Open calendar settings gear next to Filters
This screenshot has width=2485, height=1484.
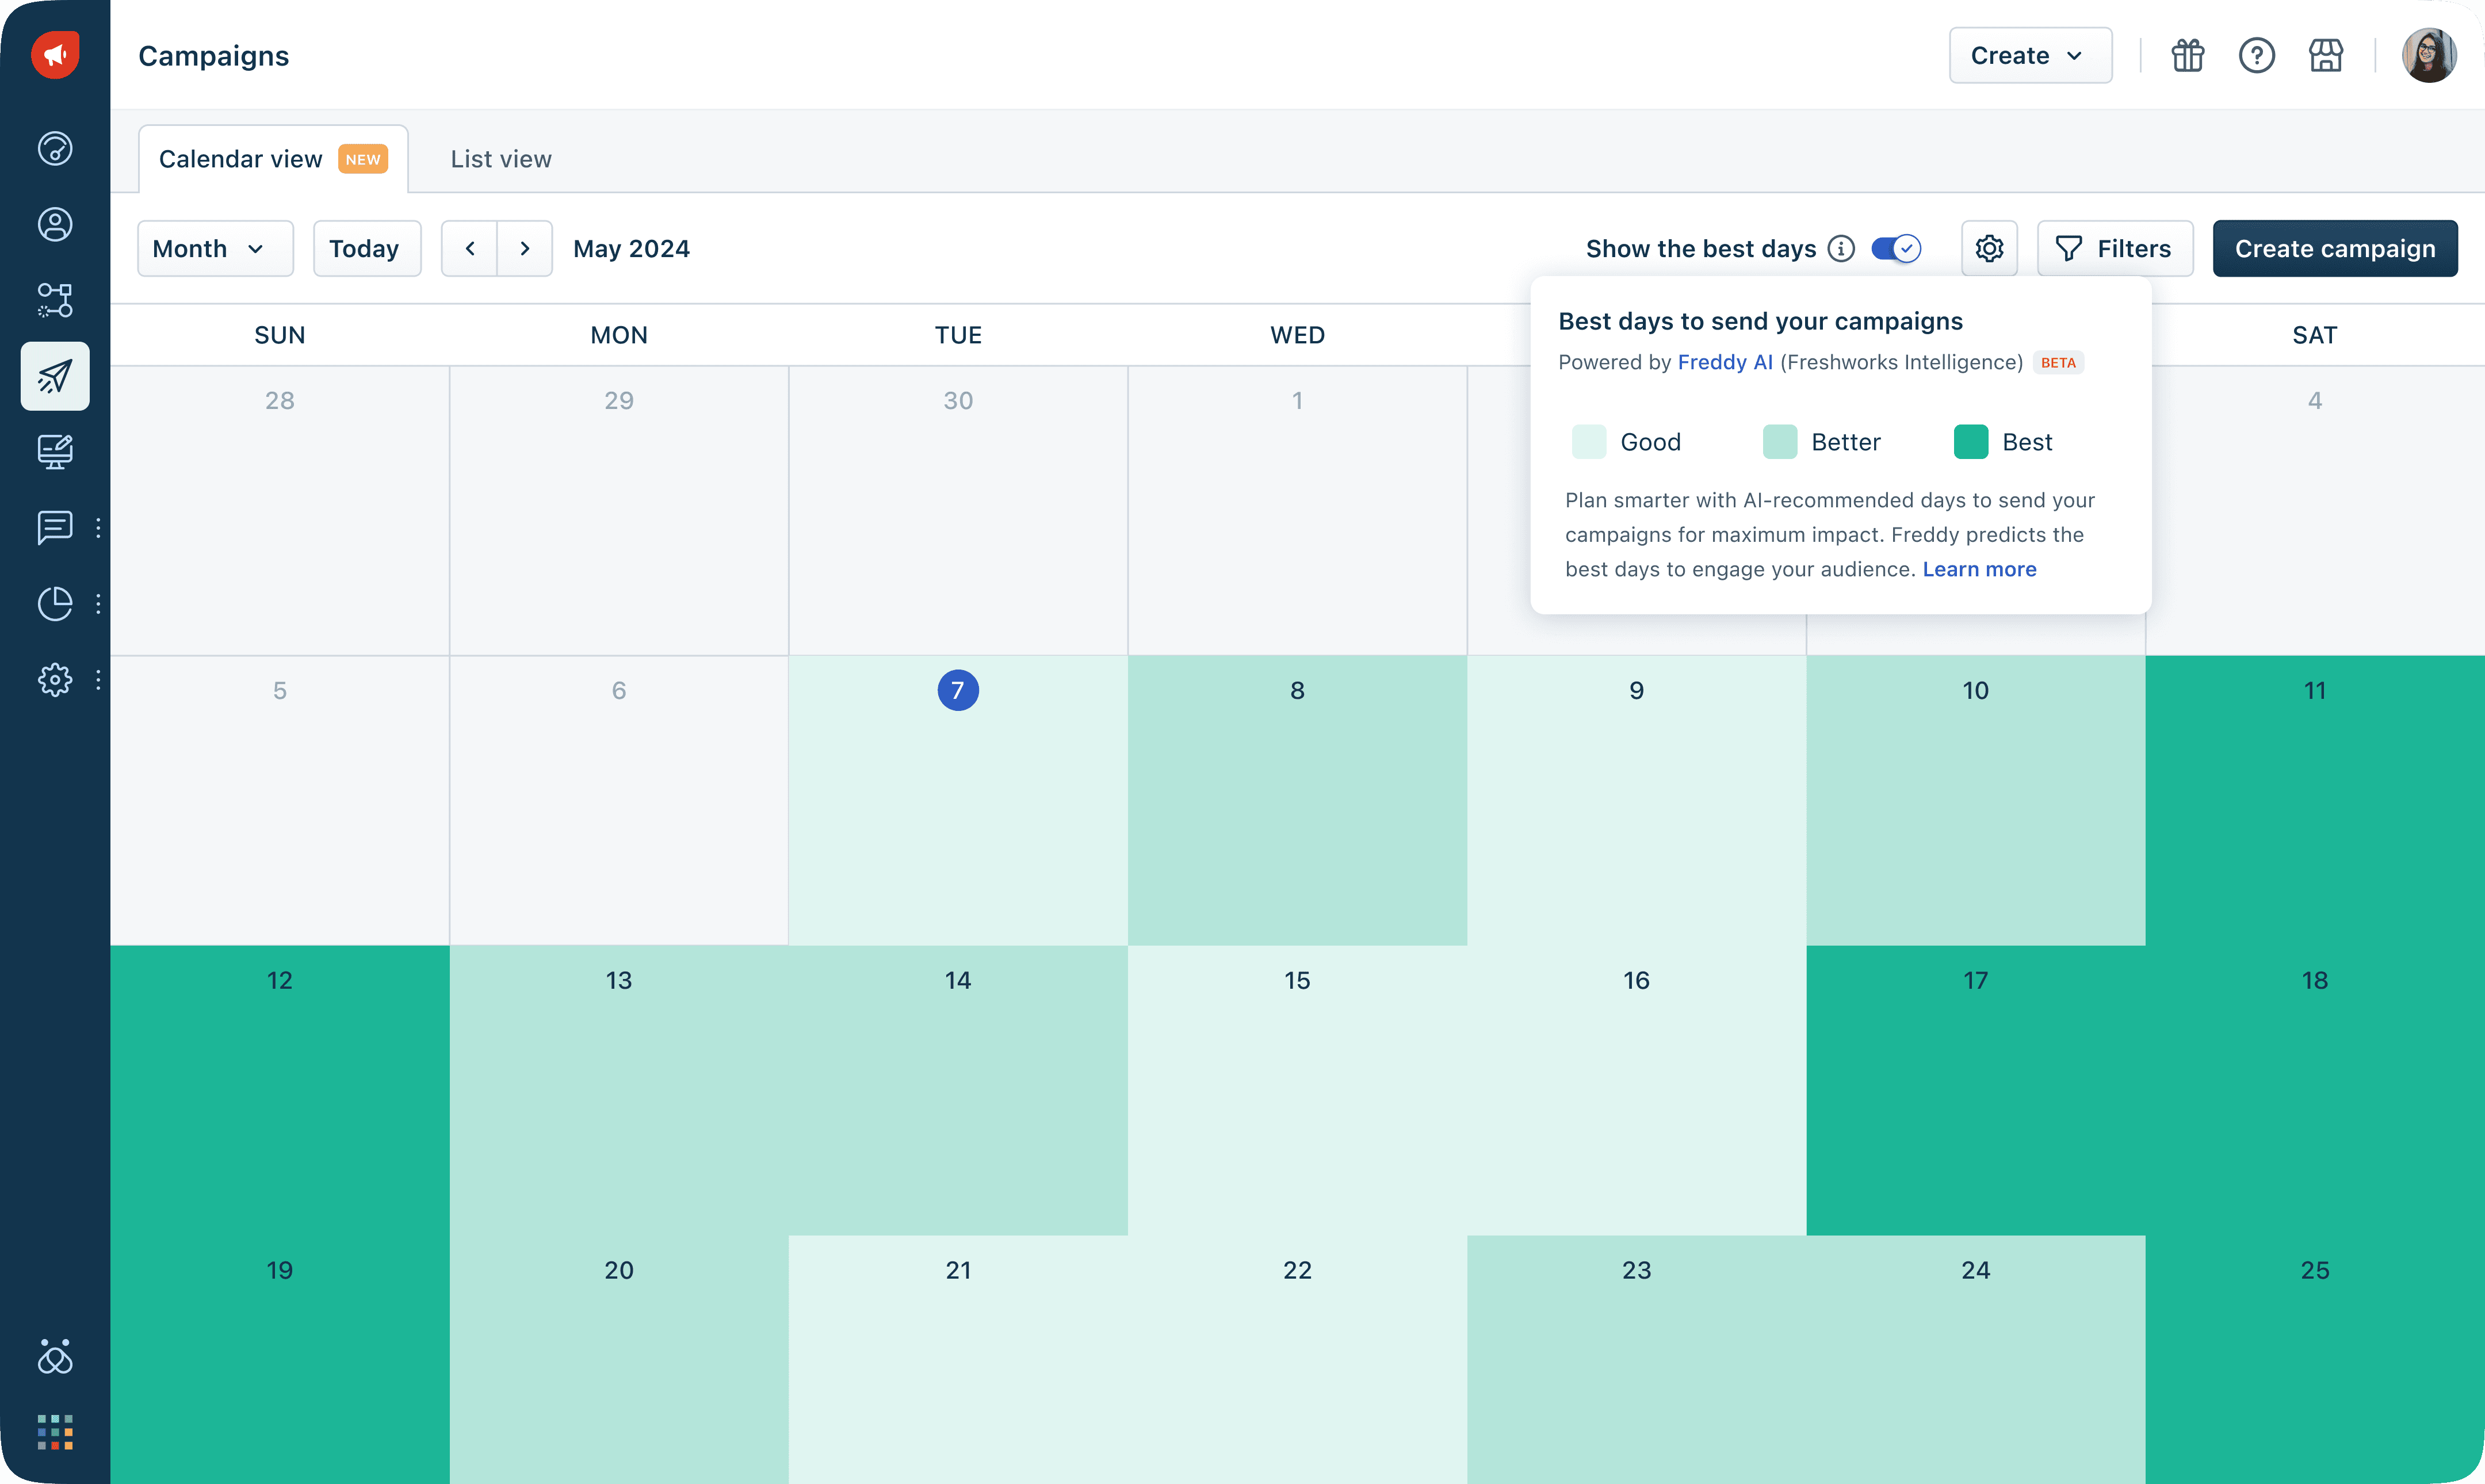coord(1989,248)
